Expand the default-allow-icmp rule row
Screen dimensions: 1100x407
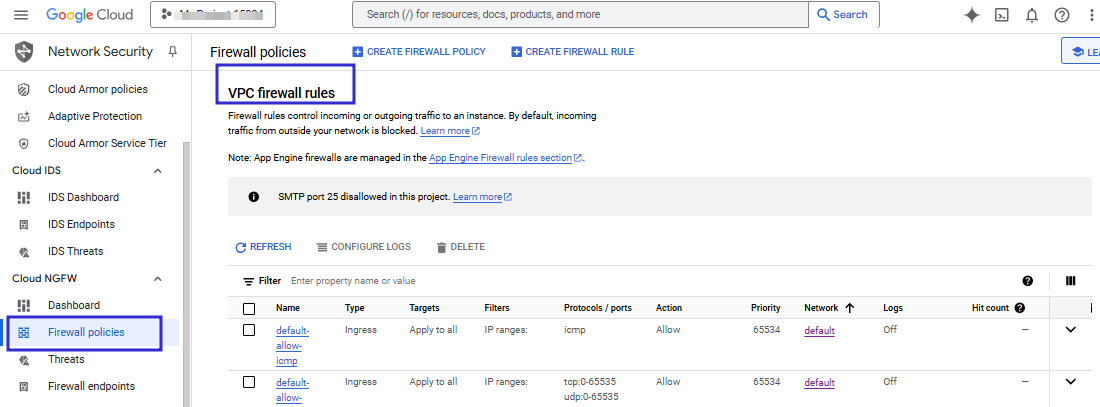(x=1071, y=329)
